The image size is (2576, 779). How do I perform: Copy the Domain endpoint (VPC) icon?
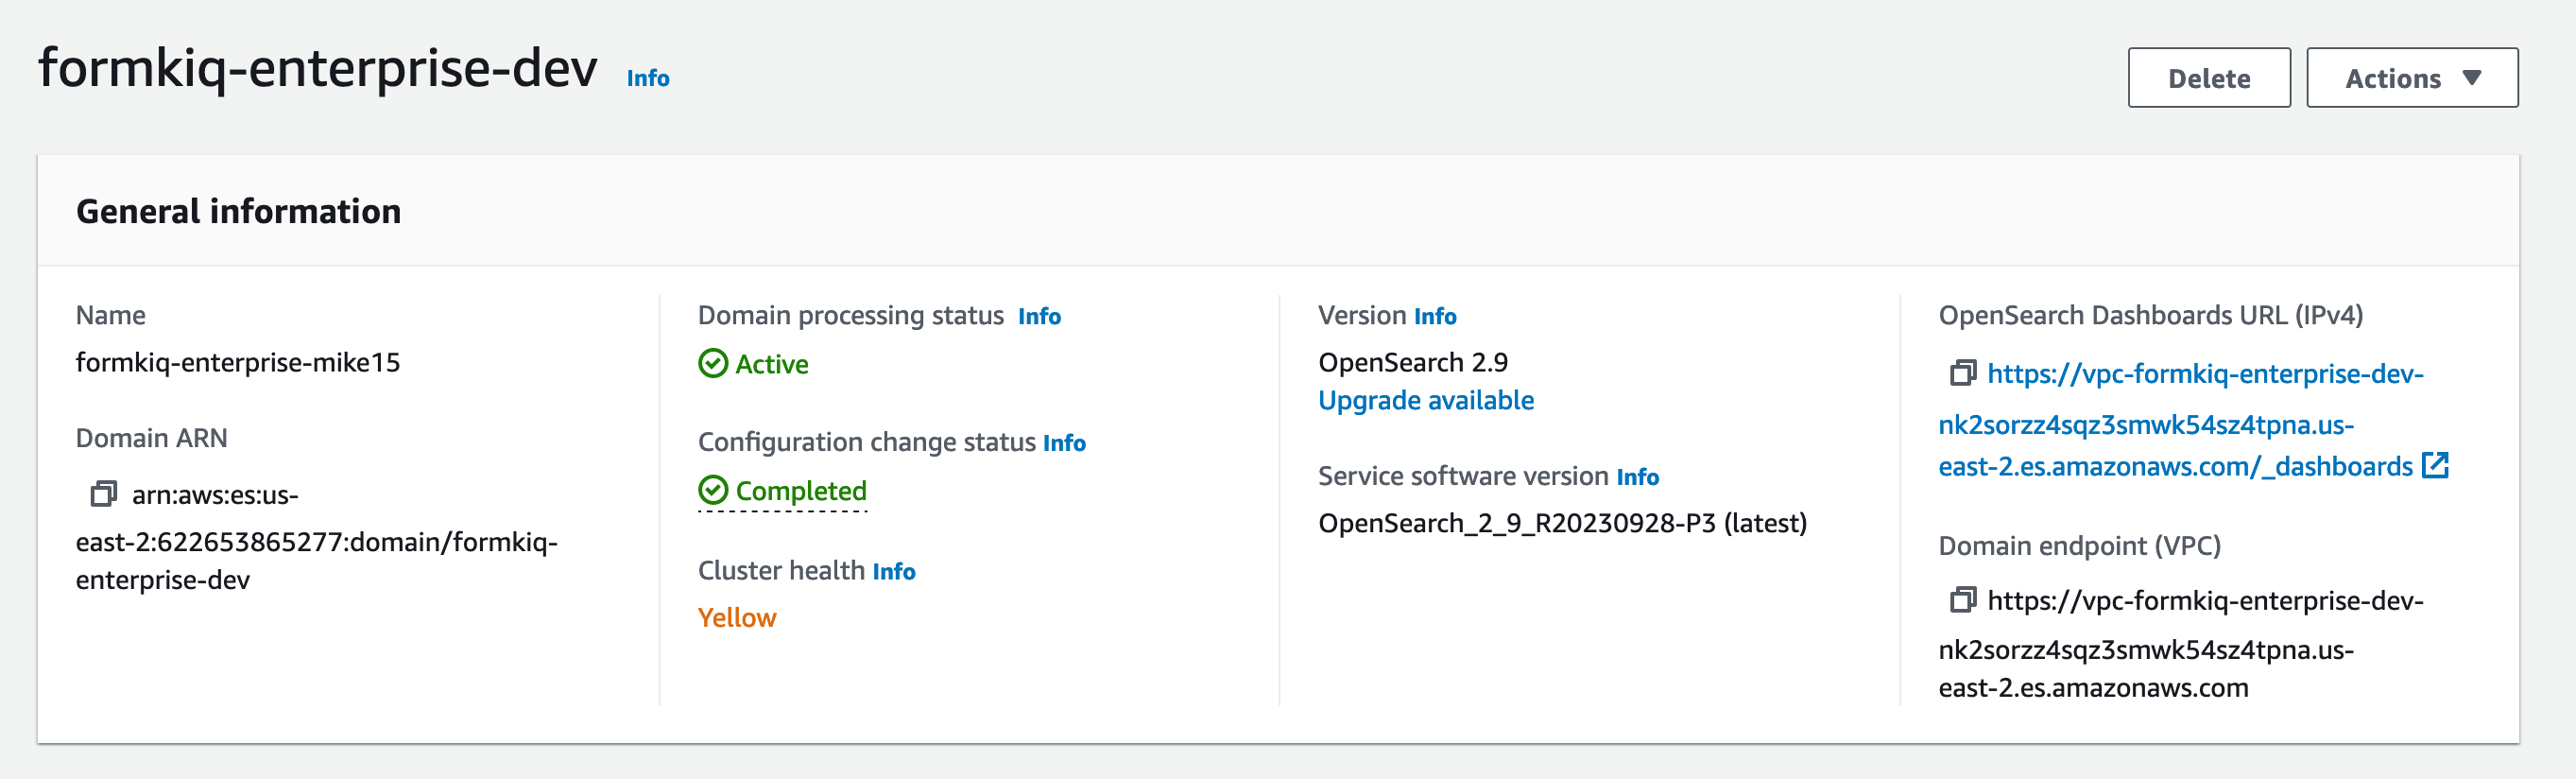point(1963,600)
